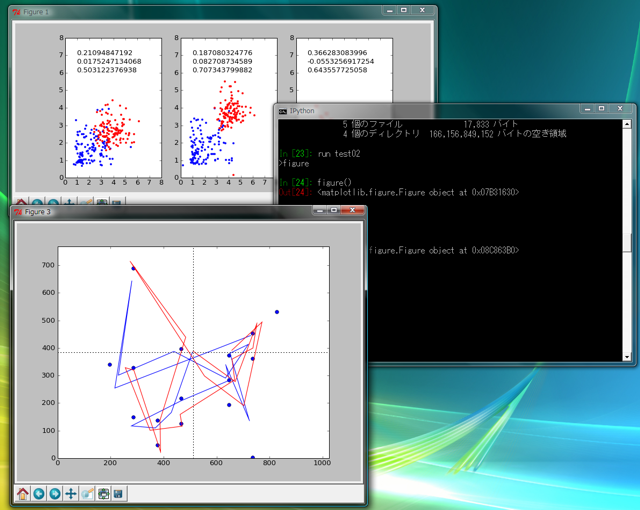Minimize the Figure 3 window
Viewport: 640px width, 510px height.
(320, 210)
